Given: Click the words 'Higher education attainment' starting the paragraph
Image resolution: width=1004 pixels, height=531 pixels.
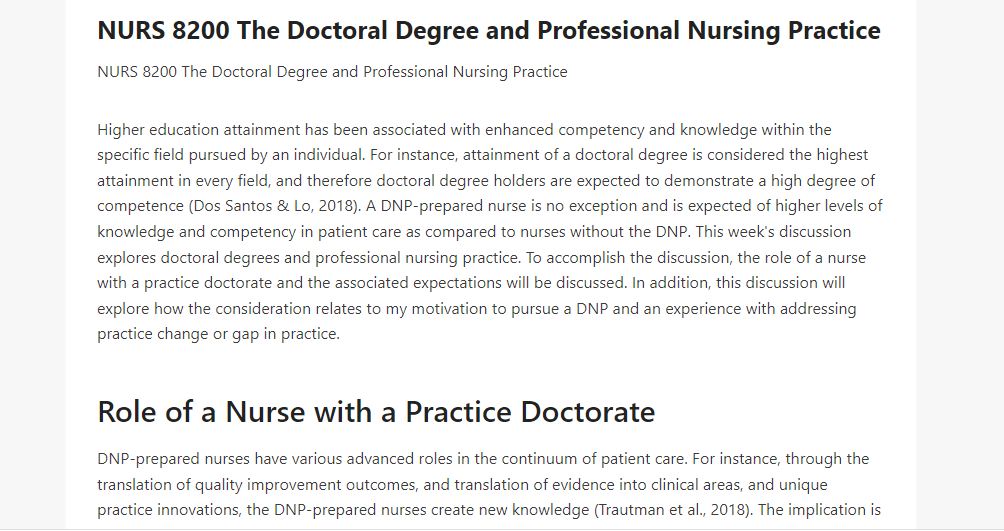Looking at the screenshot, I should (198, 129).
